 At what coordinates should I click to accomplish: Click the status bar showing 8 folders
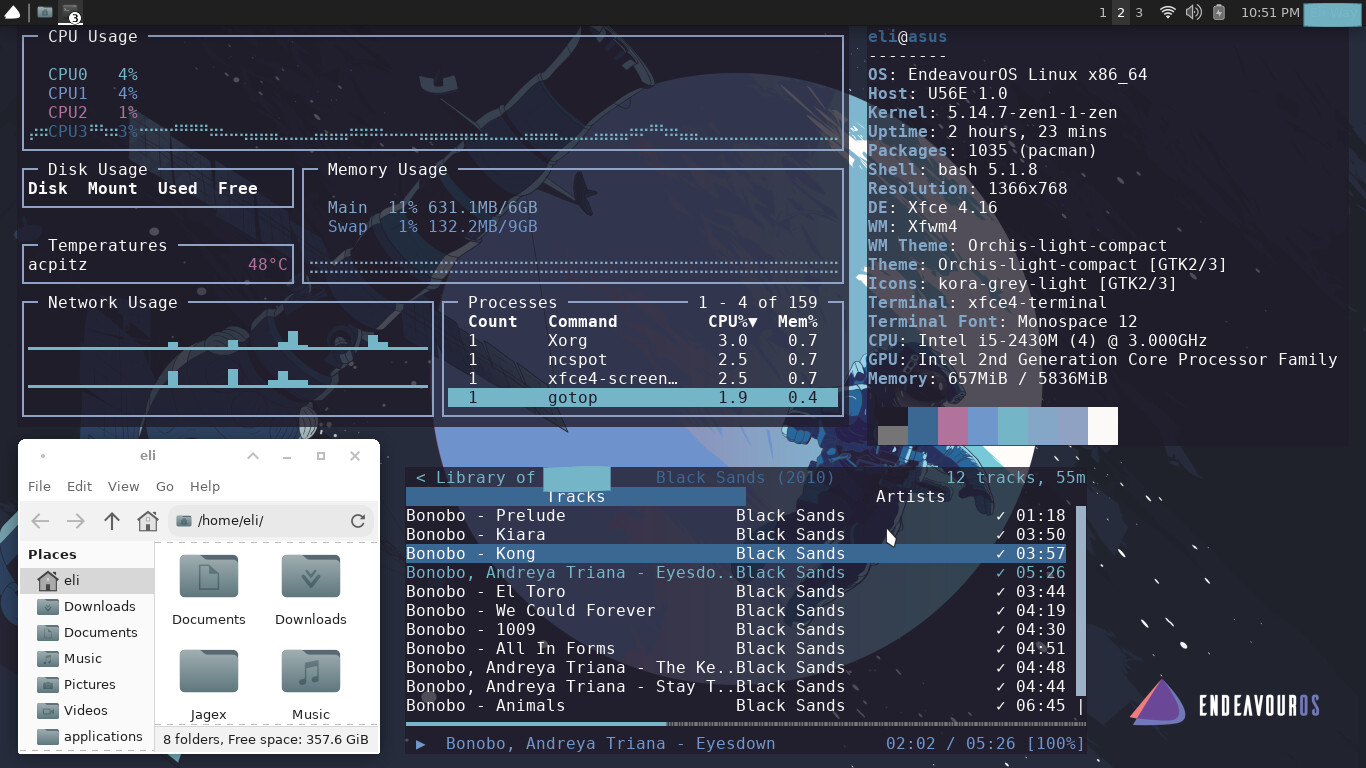pos(266,740)
